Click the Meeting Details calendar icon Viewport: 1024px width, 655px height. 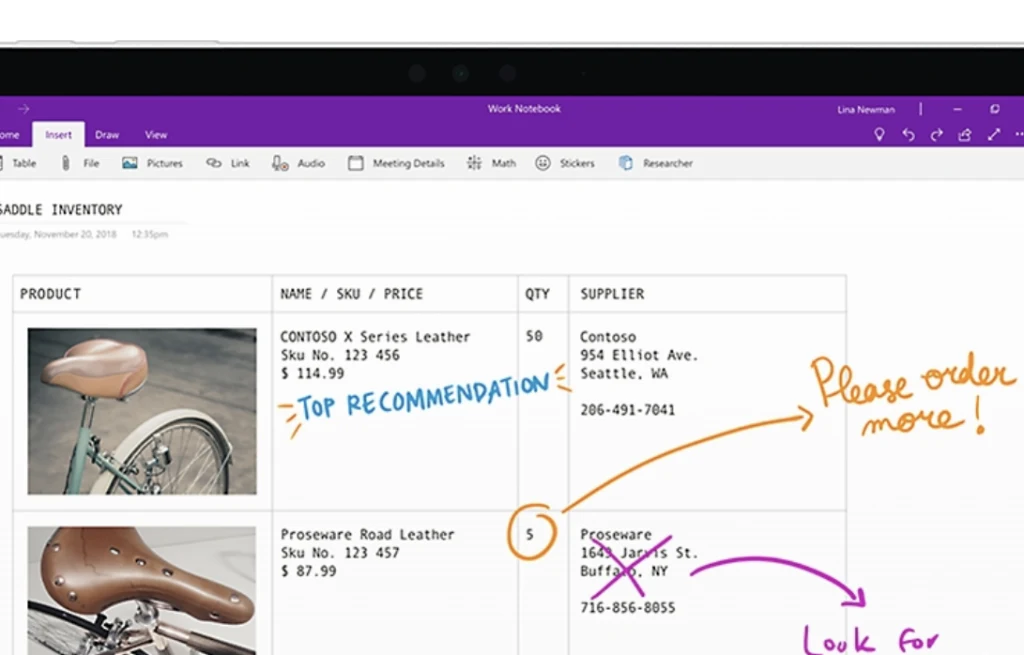(x=355, y=163)
